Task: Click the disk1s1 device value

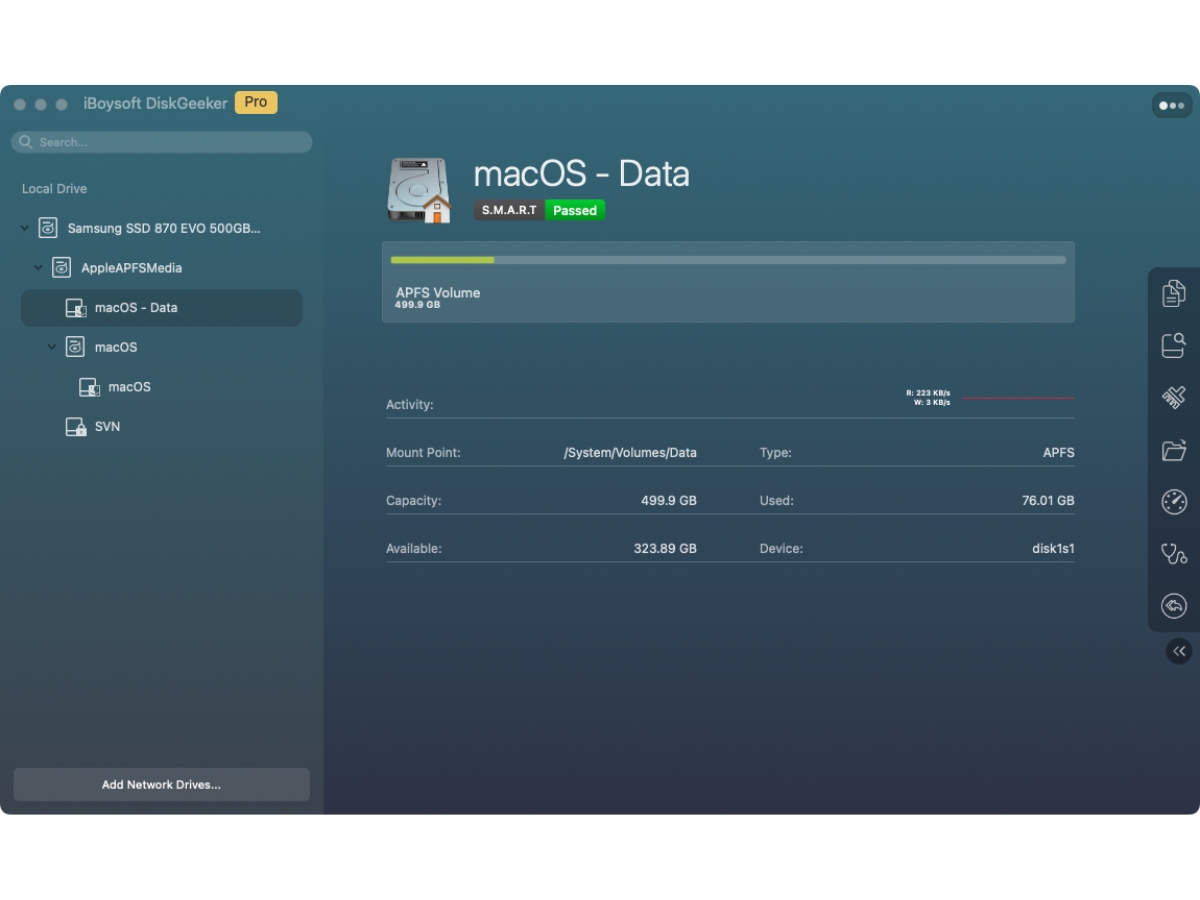Action: click(x=1053, y=549)
